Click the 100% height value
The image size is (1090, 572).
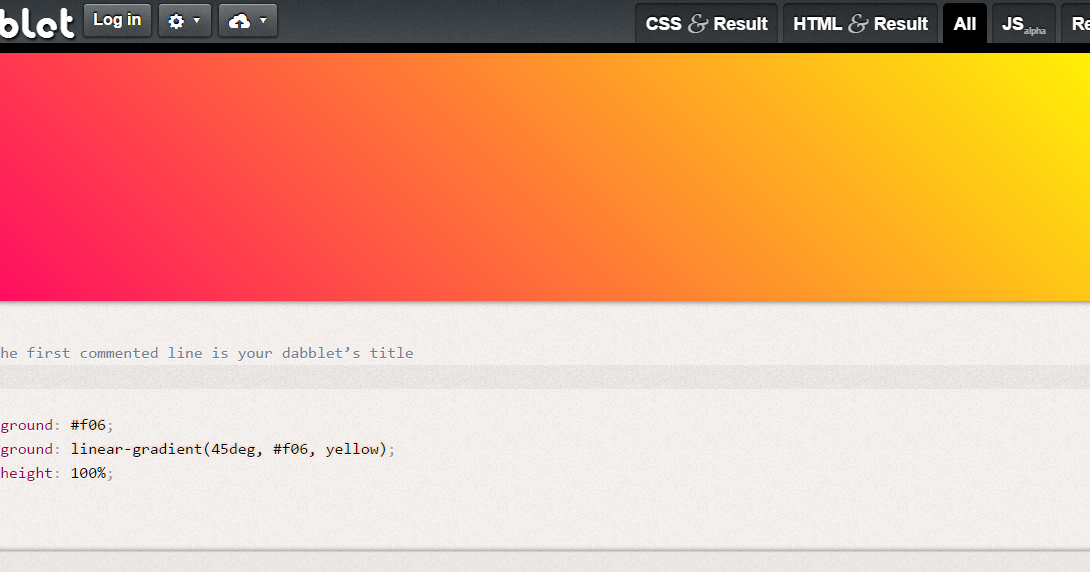88,473
